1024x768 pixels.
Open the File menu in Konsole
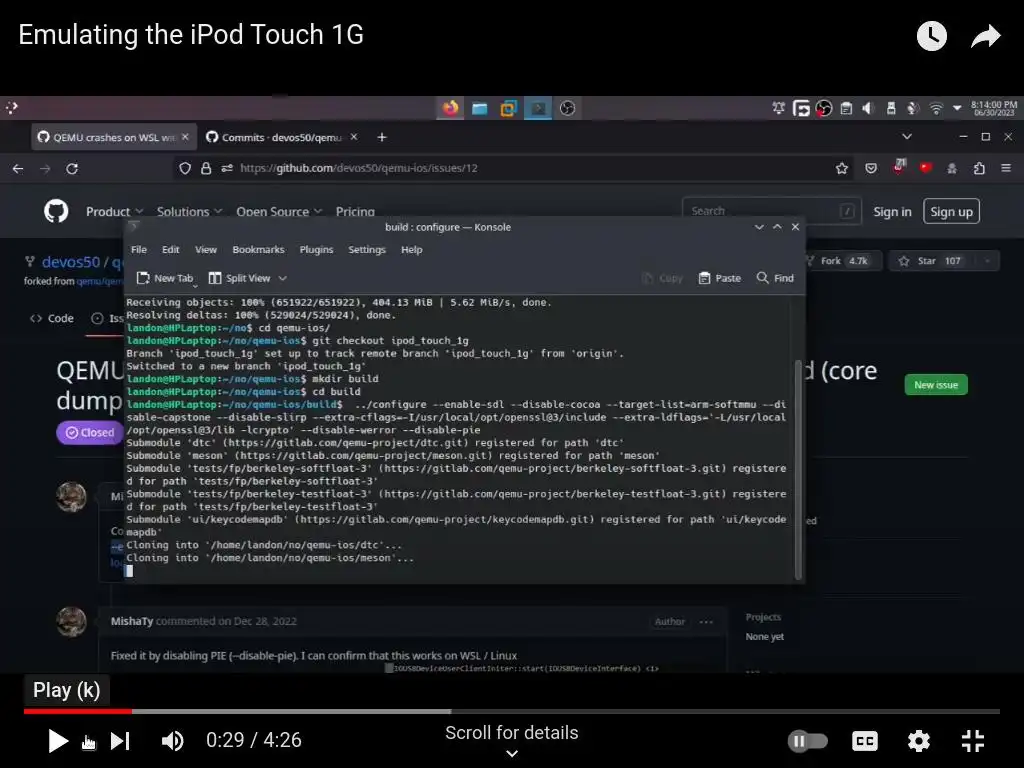tap(138, 249)
